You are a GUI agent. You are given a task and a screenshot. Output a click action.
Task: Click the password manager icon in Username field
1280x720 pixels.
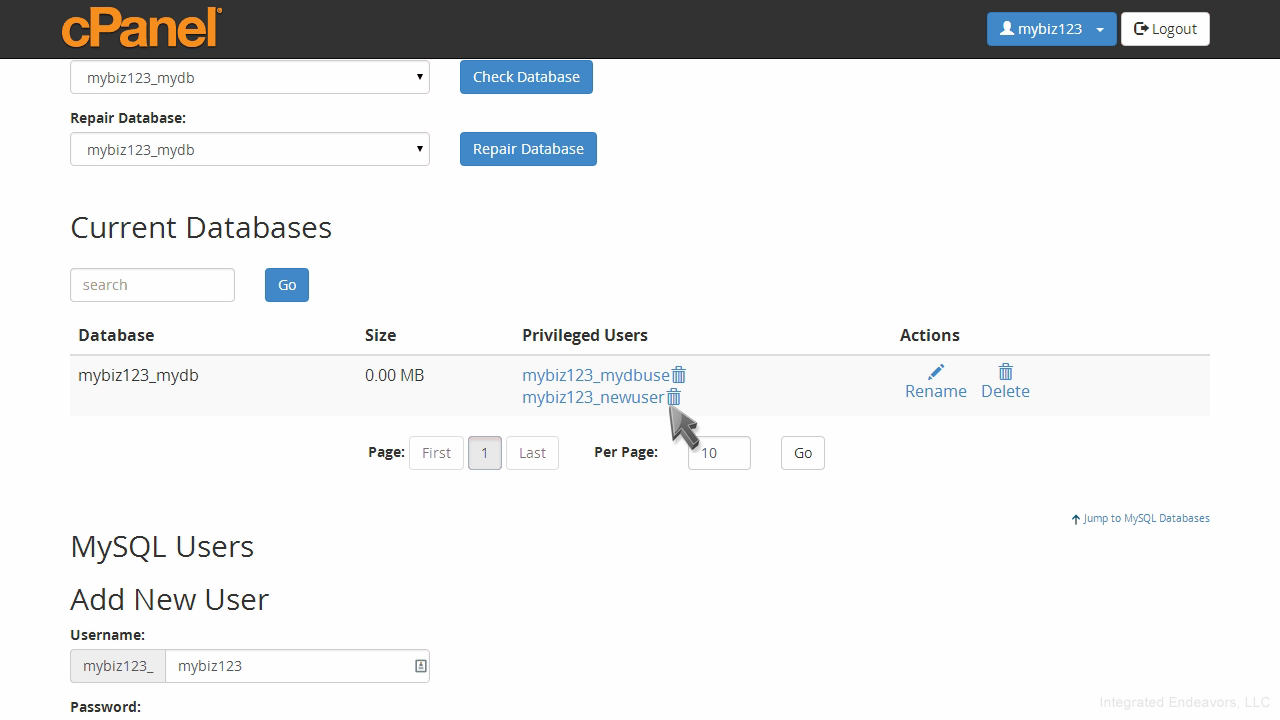point(421,666)
